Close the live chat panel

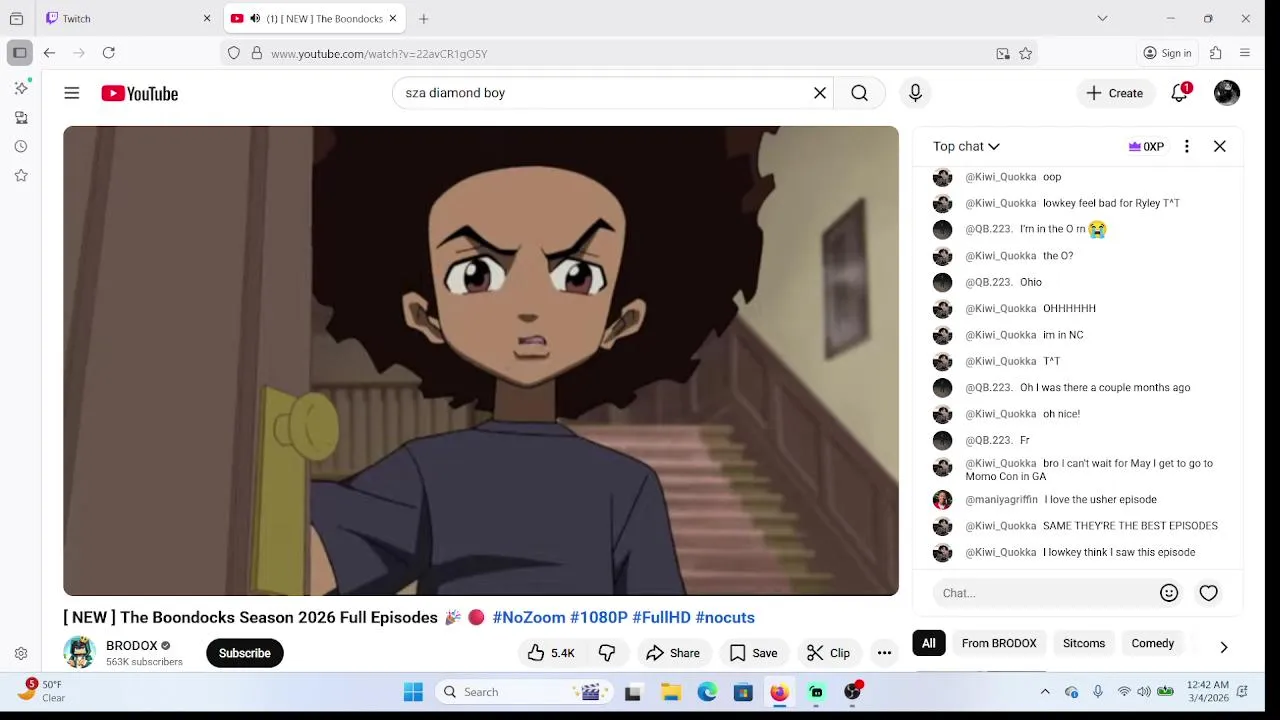pos(1220,146)
